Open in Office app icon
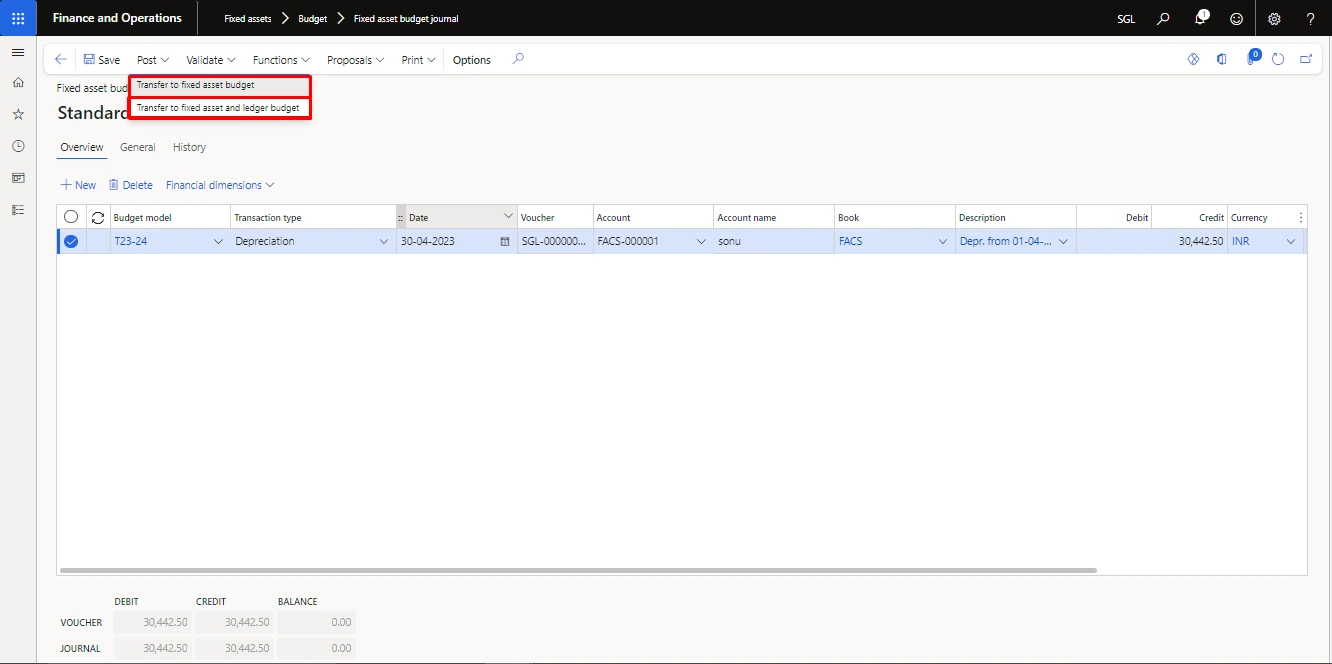 (x=1221, y=60)
